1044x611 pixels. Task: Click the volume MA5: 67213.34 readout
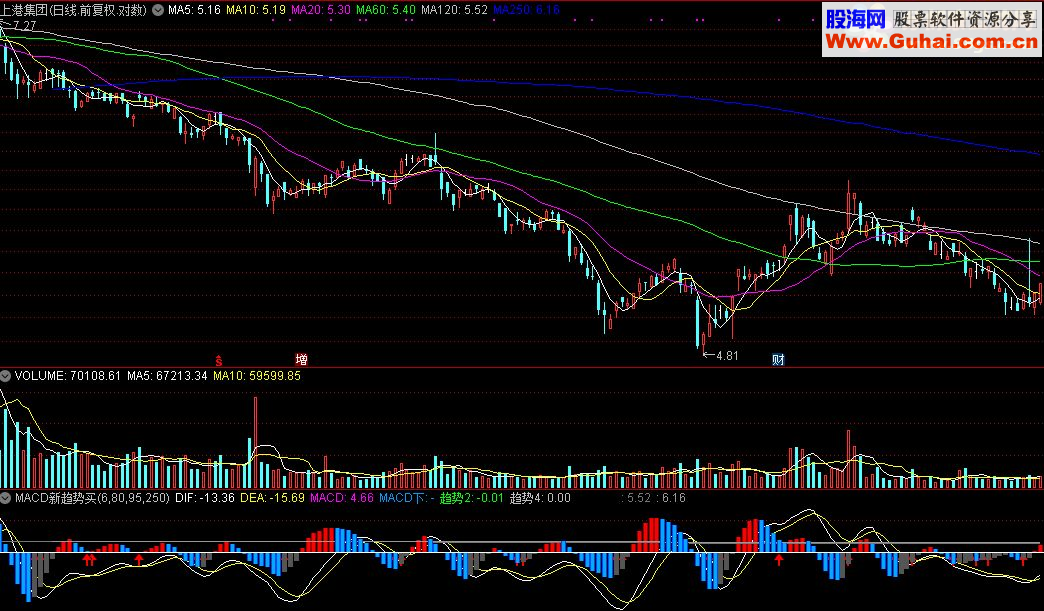pyautogui.click(x=167, y=376)
